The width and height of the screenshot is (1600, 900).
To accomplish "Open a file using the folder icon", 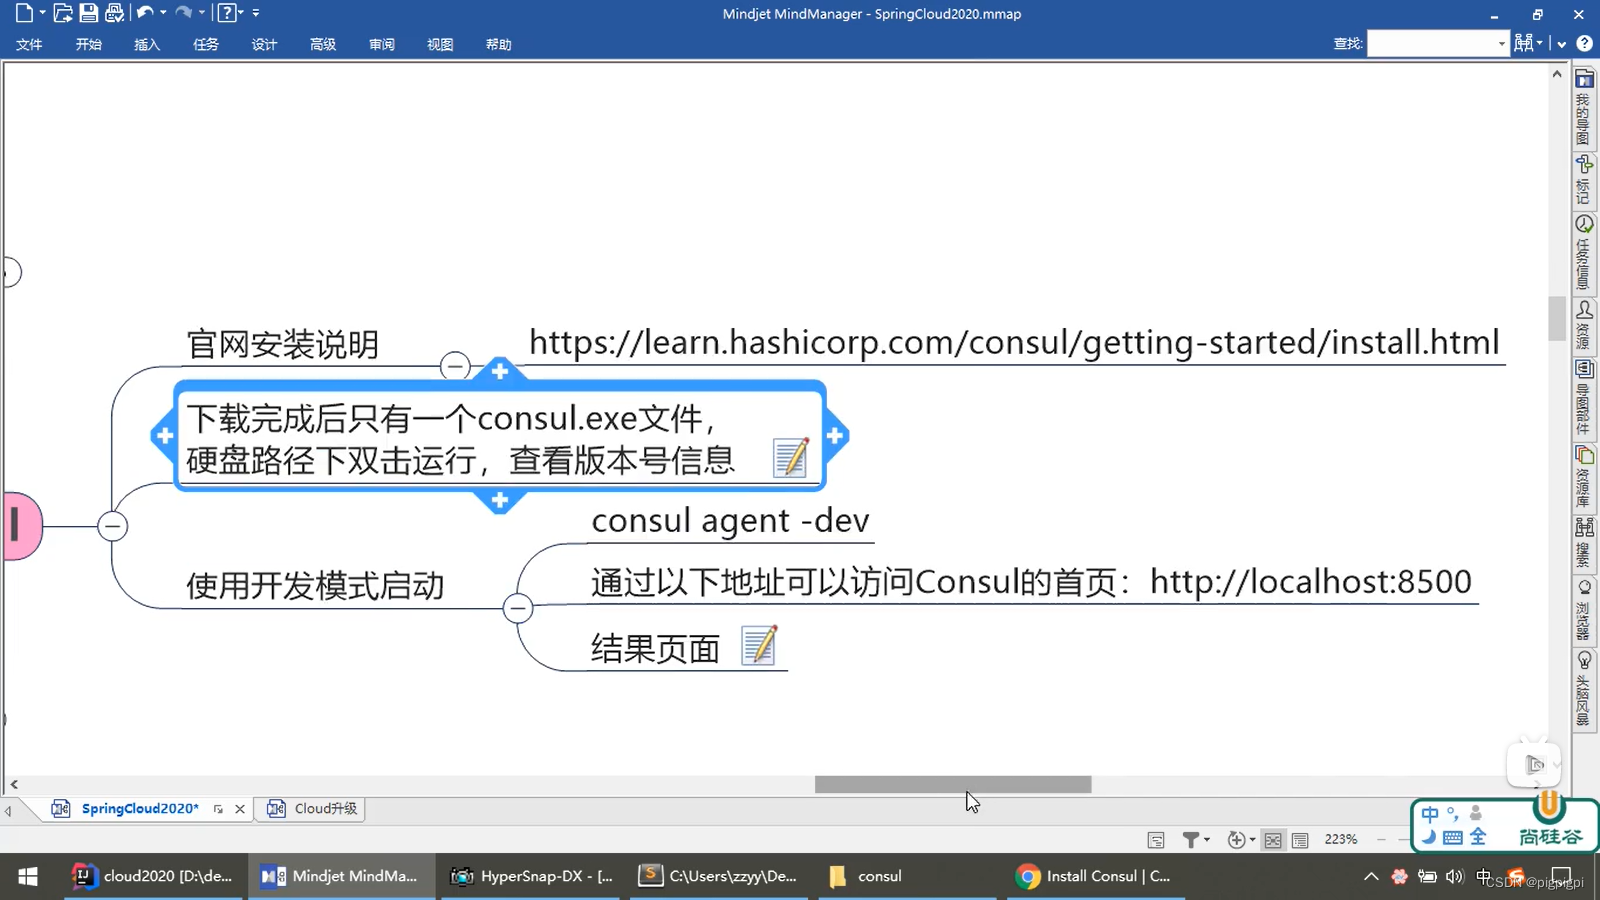I will 62,13.
